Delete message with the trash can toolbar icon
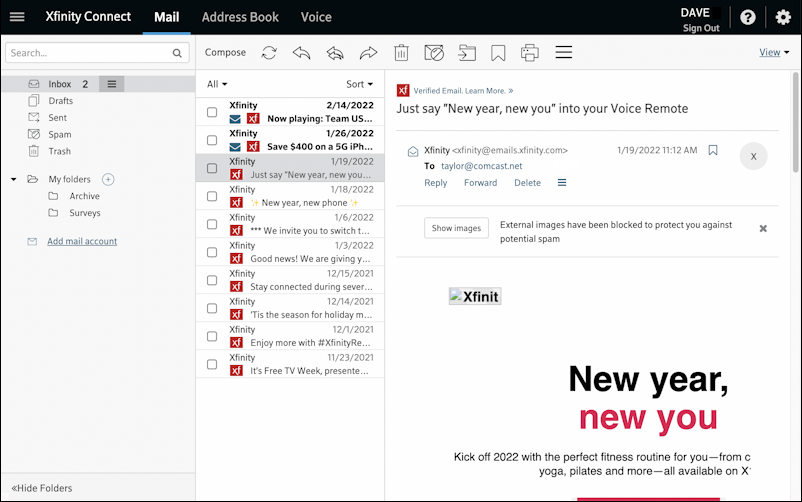The width and height of the screenshot is (802, 502). click(402, 53)
